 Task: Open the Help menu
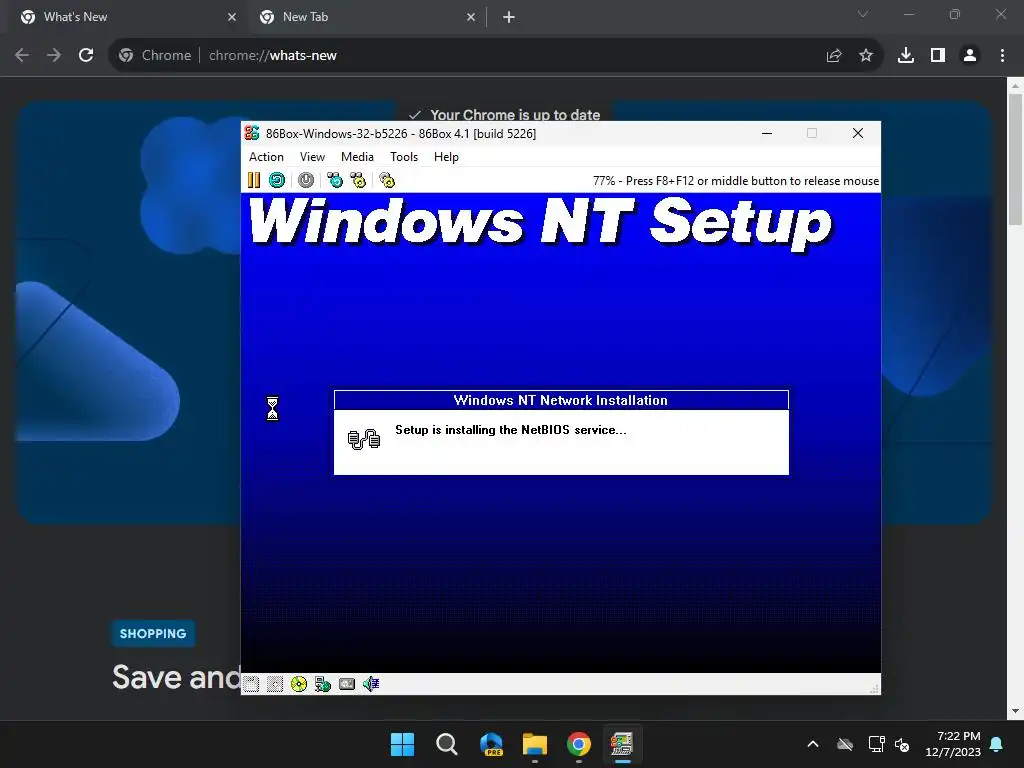tap(446, 157)
